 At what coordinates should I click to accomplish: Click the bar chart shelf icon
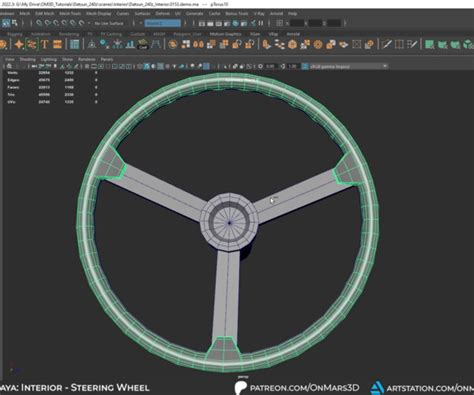pos(130,44)
